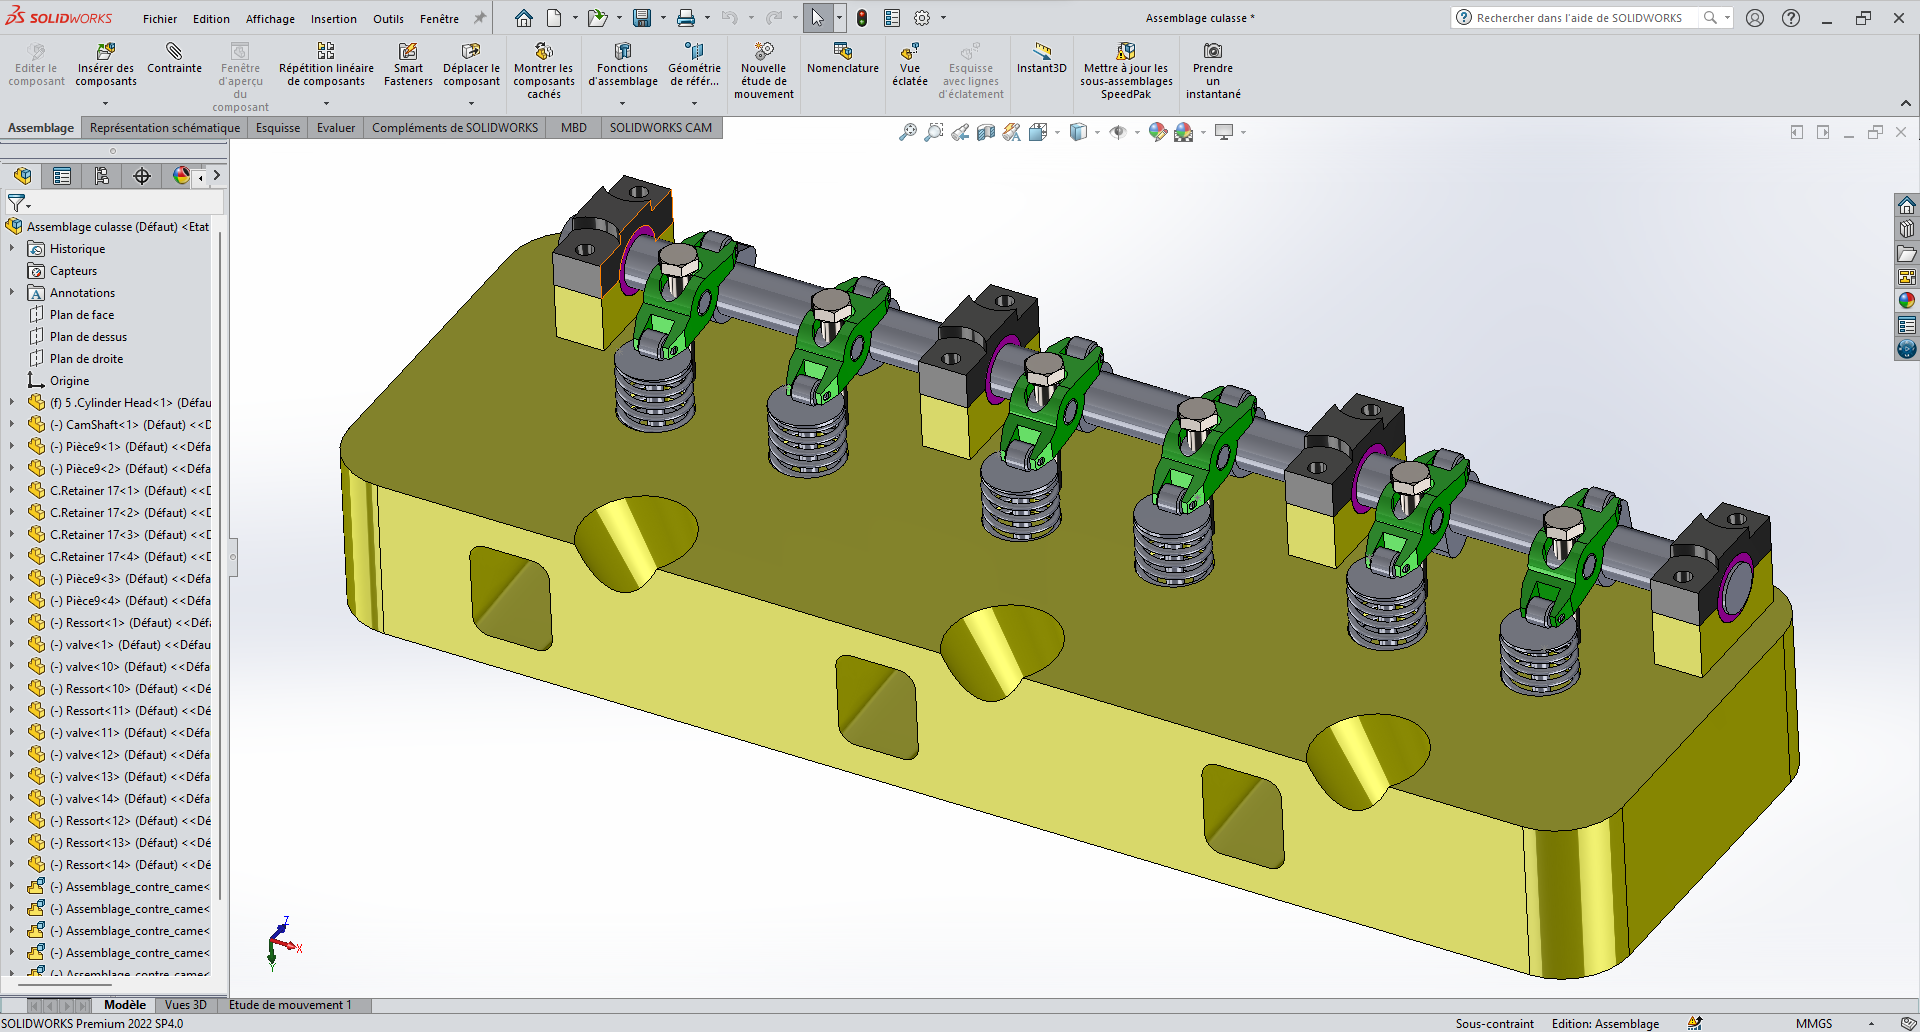Create a Vue éclatée exploded view
The width and height of the screenshot is (1920, 1032).
click(909, 64)
